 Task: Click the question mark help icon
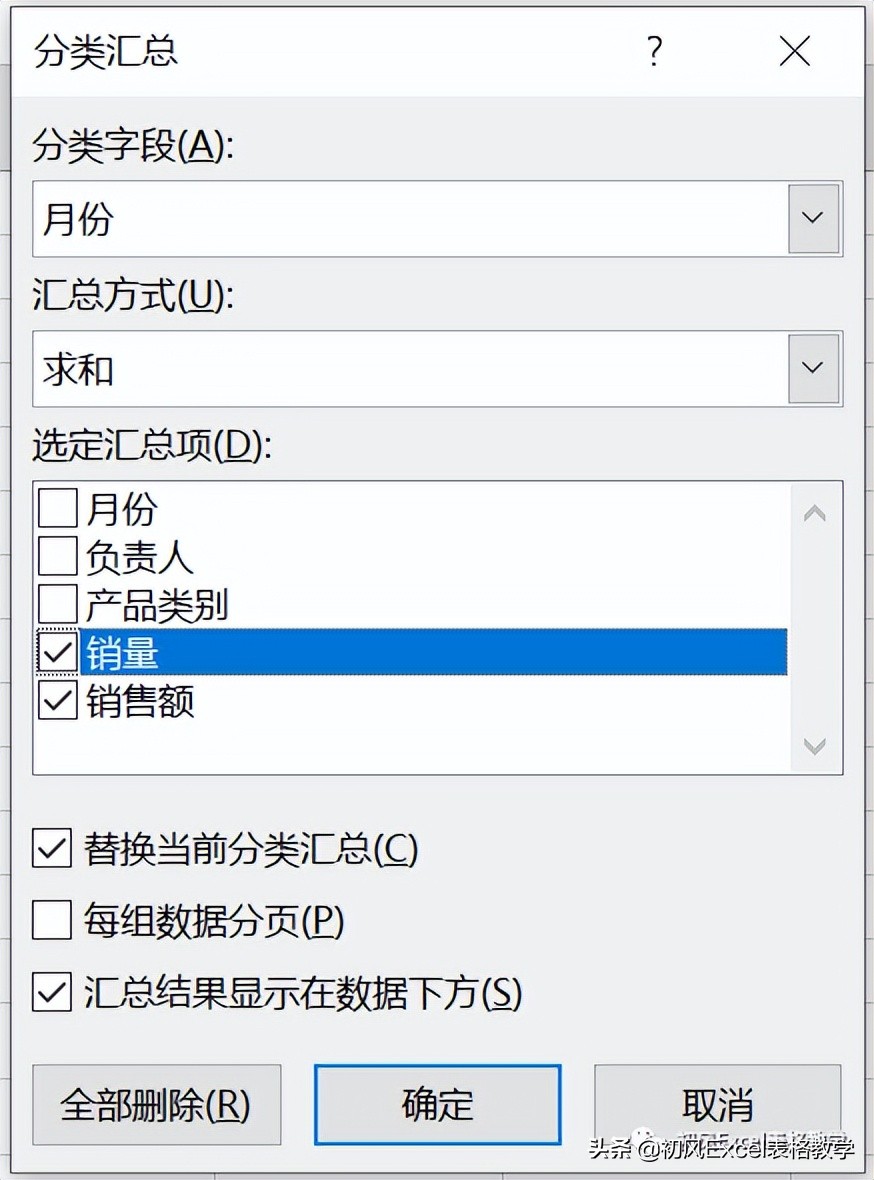pyautogui.click(x=655, y=51)
